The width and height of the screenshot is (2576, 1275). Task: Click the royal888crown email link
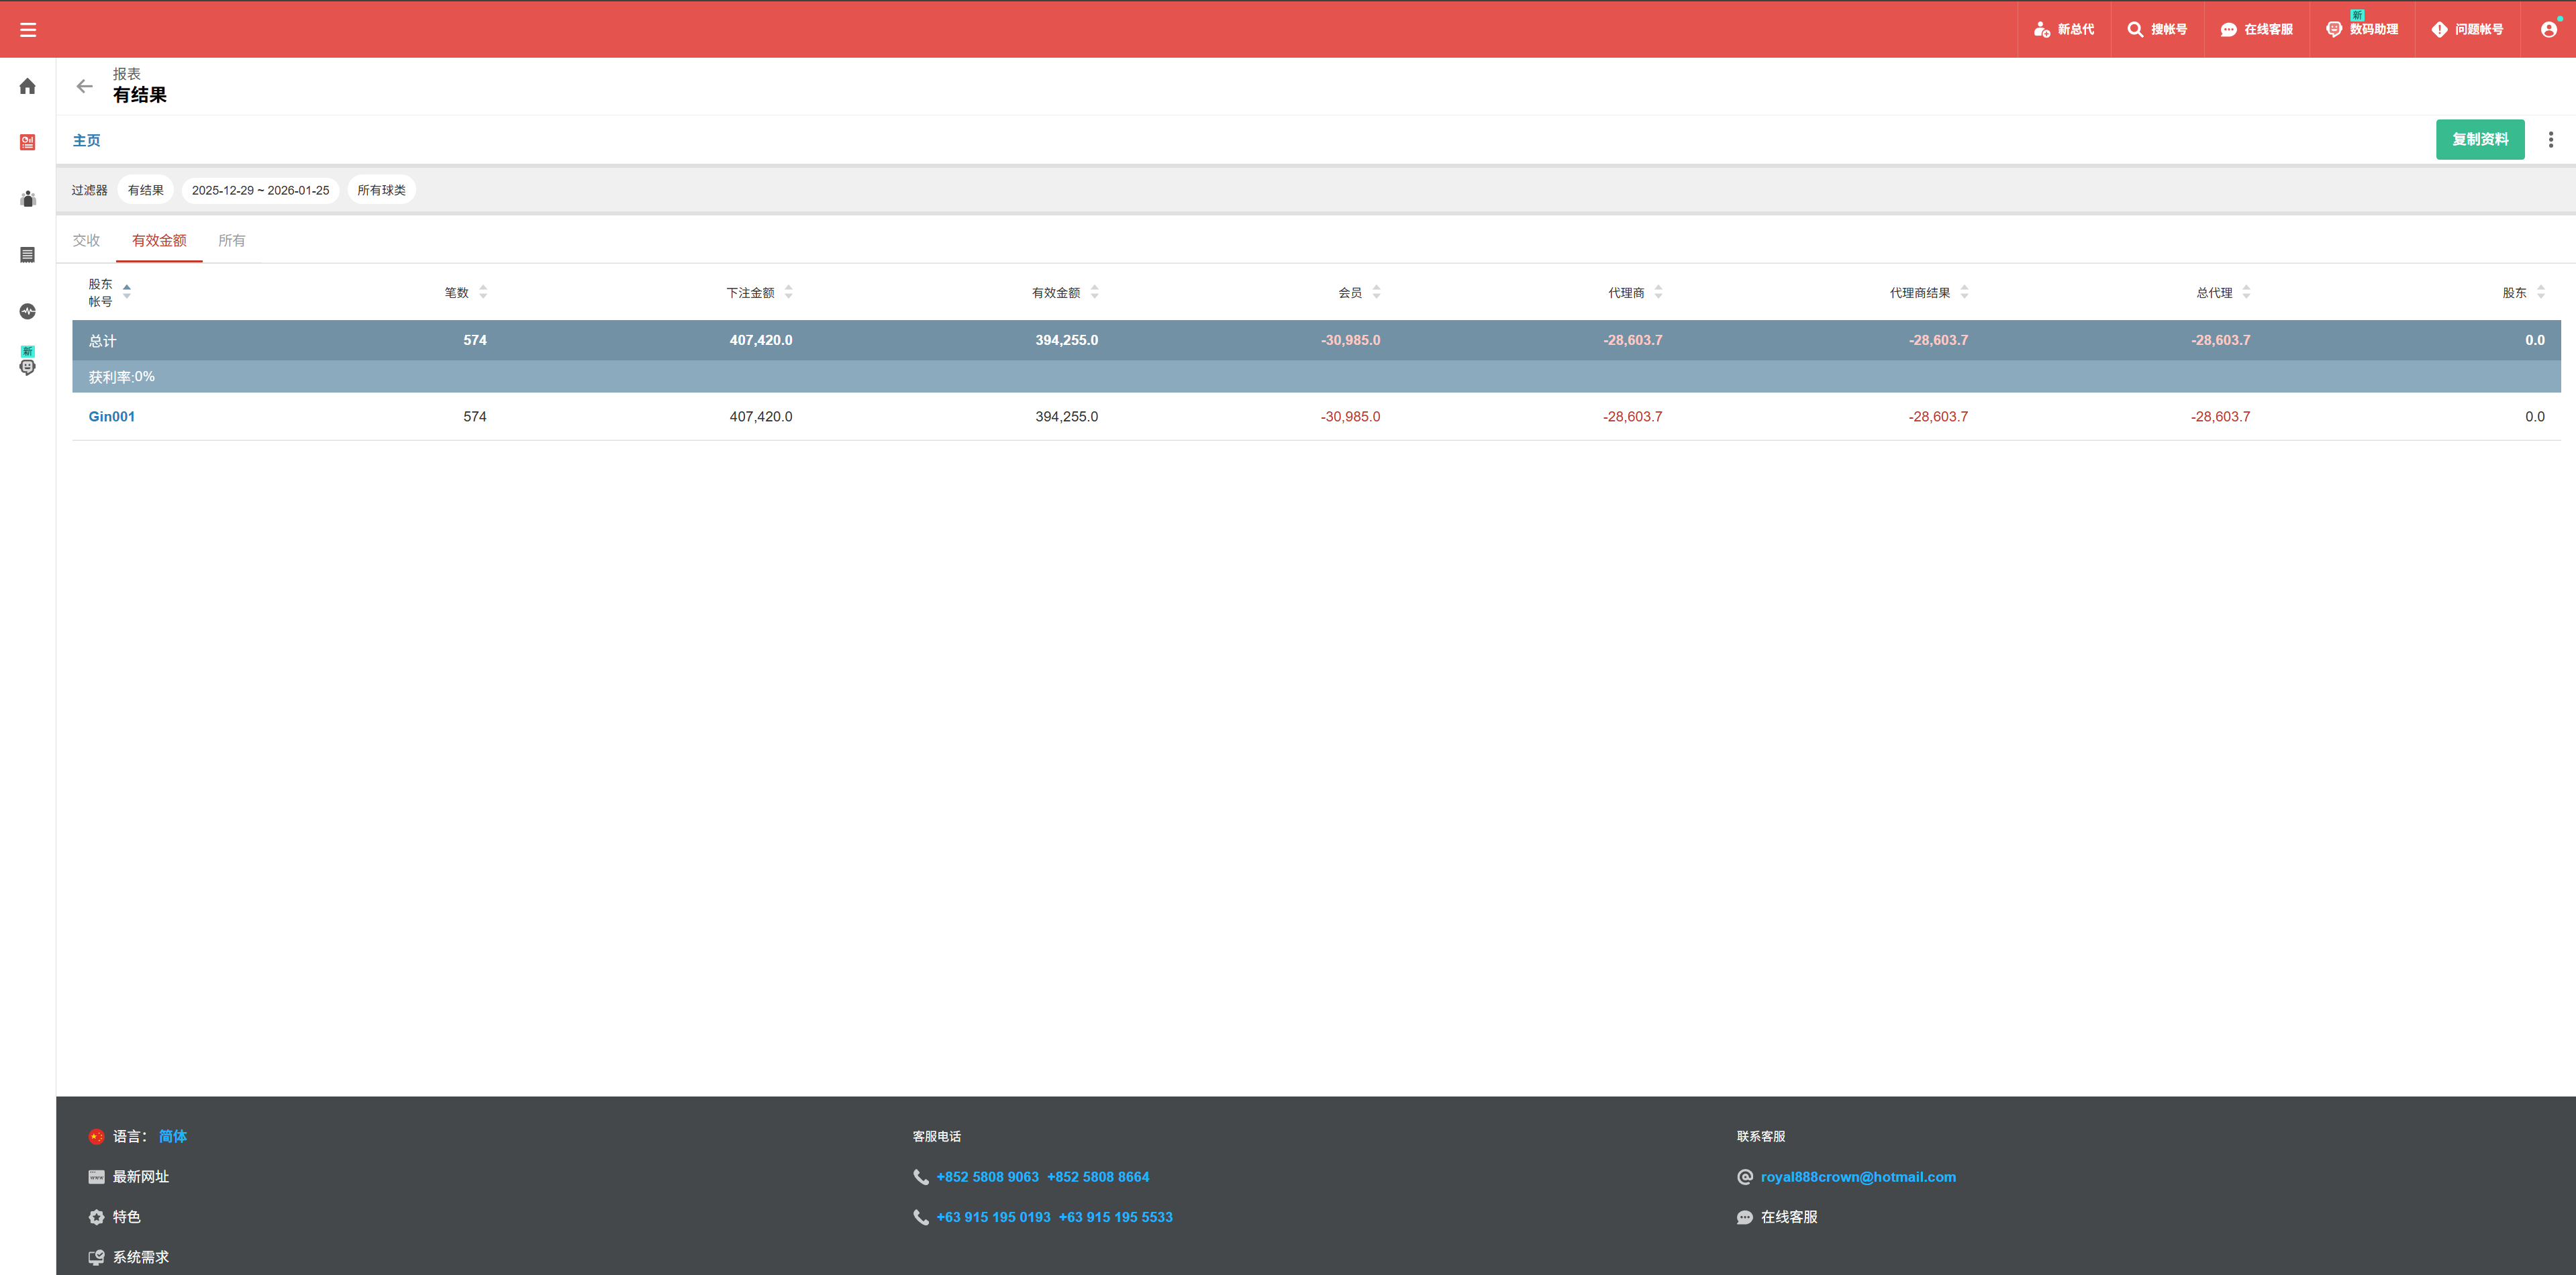point(1857,1177)
